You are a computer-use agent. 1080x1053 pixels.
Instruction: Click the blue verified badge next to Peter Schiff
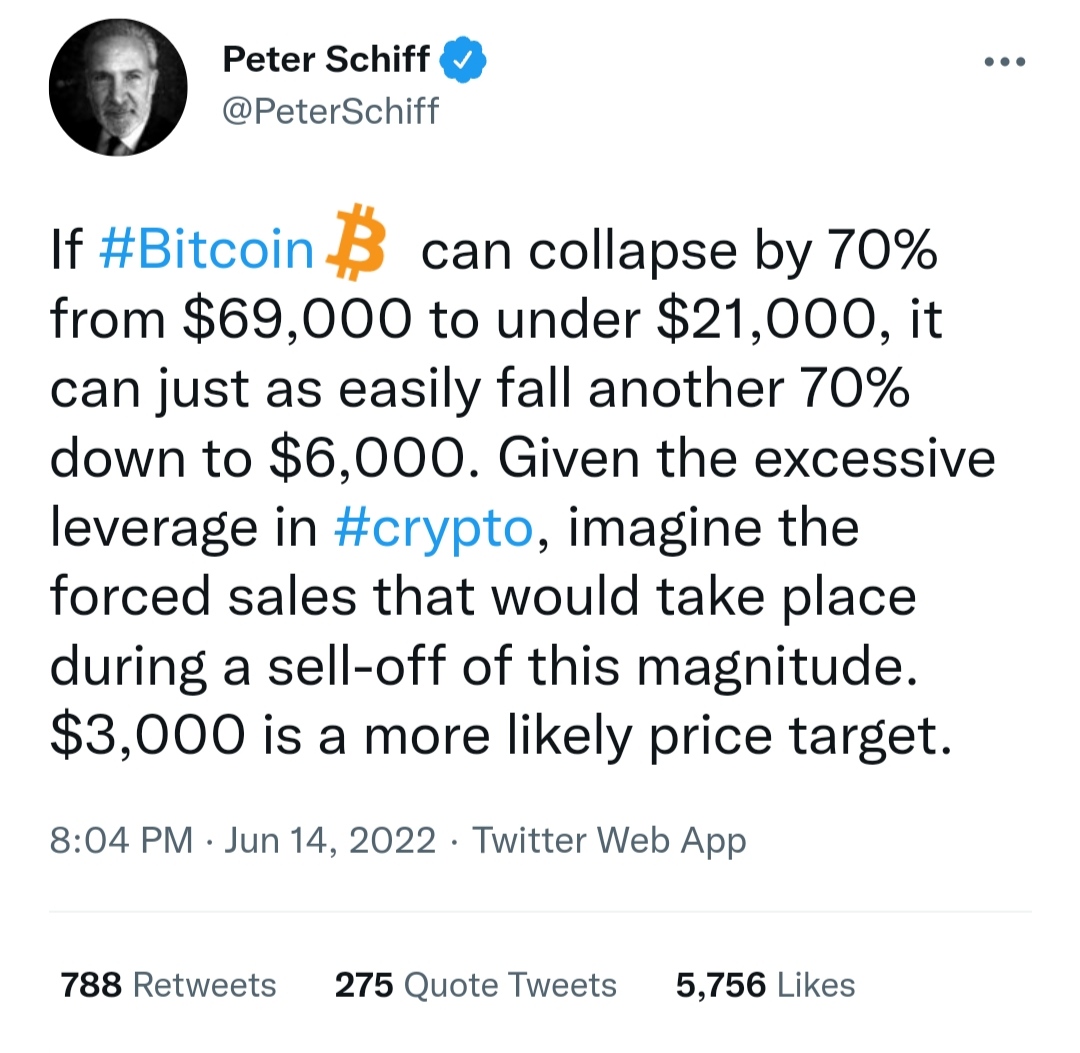click(x=464, y=58)
